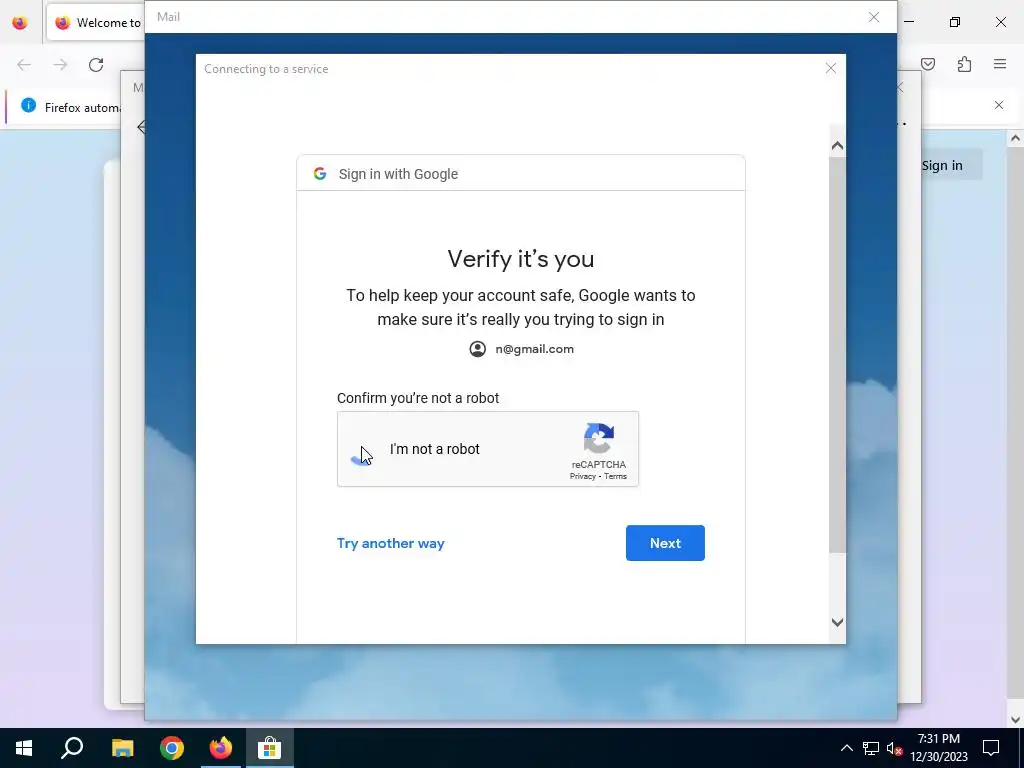Click Sign in on the Firefox page
Screen dimensions: 1024x768
942,166
